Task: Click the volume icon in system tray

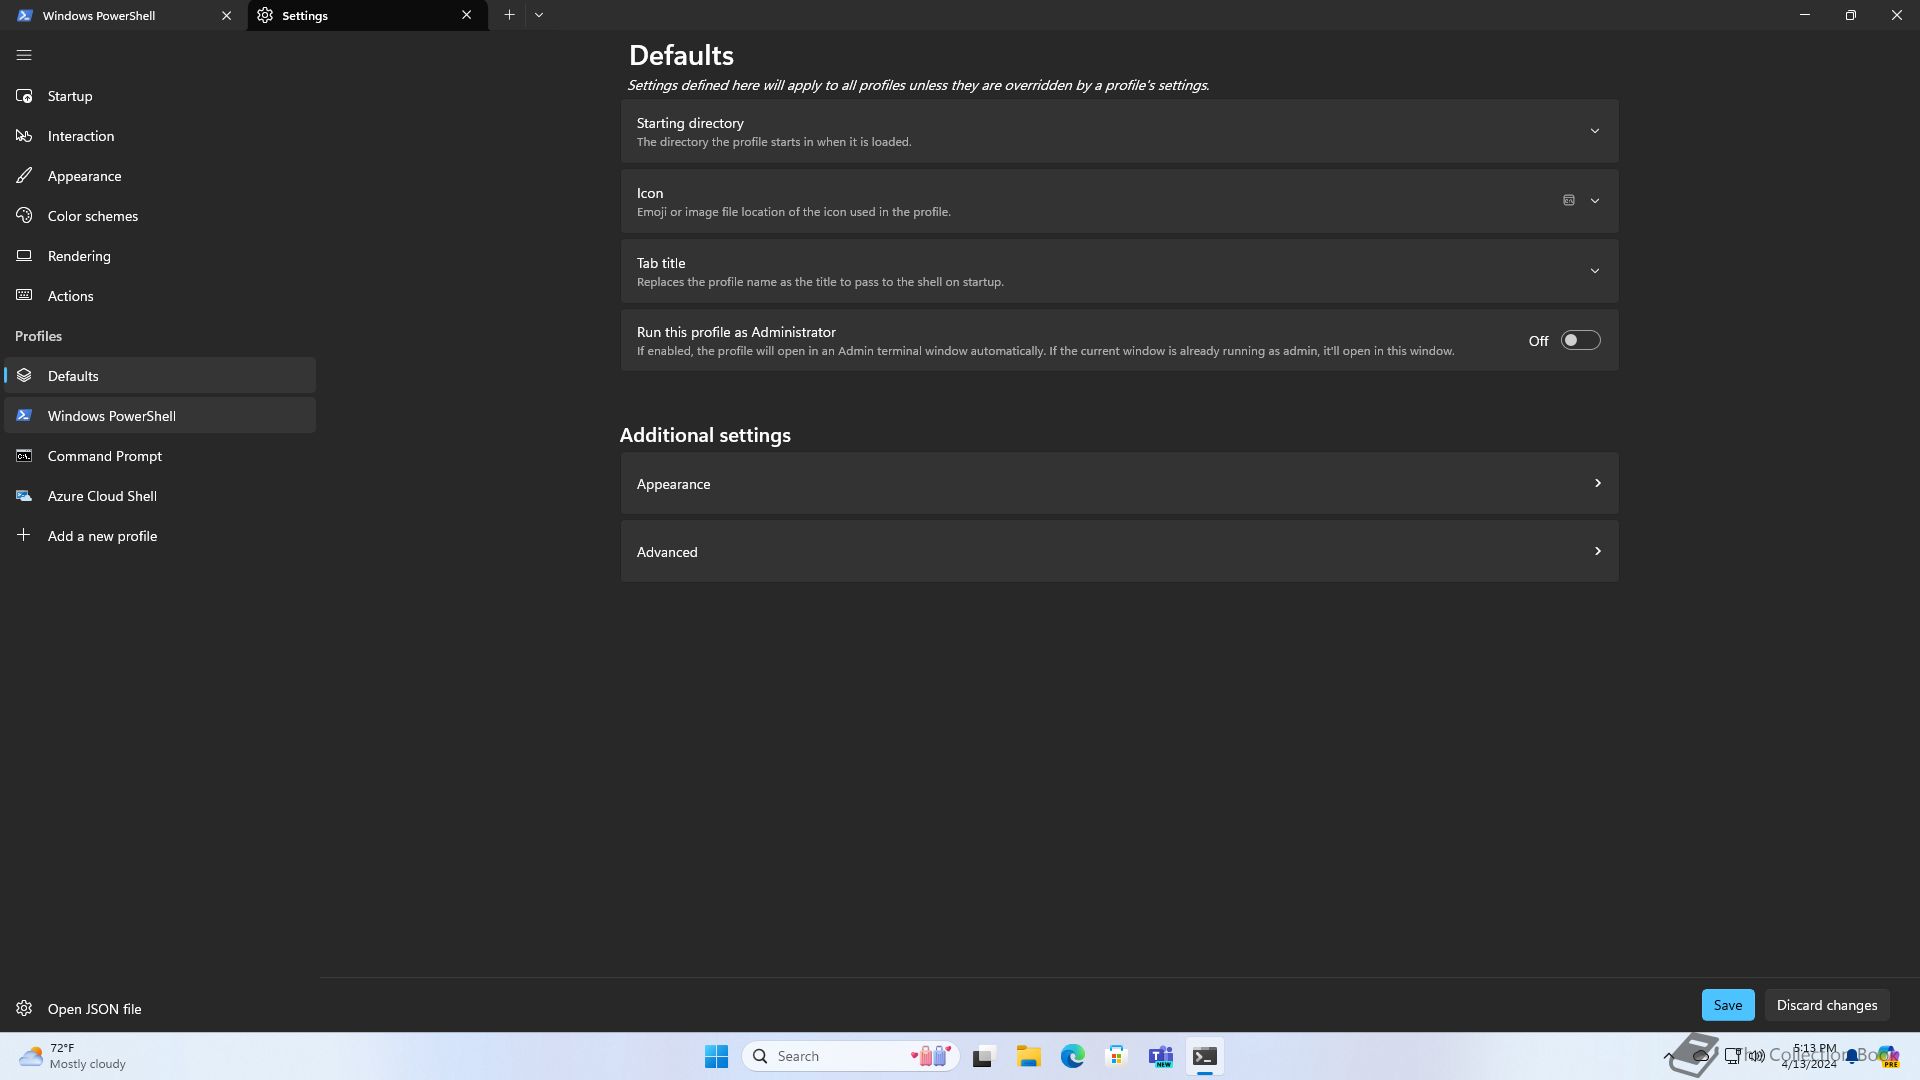Action: pos(1756,1056)
